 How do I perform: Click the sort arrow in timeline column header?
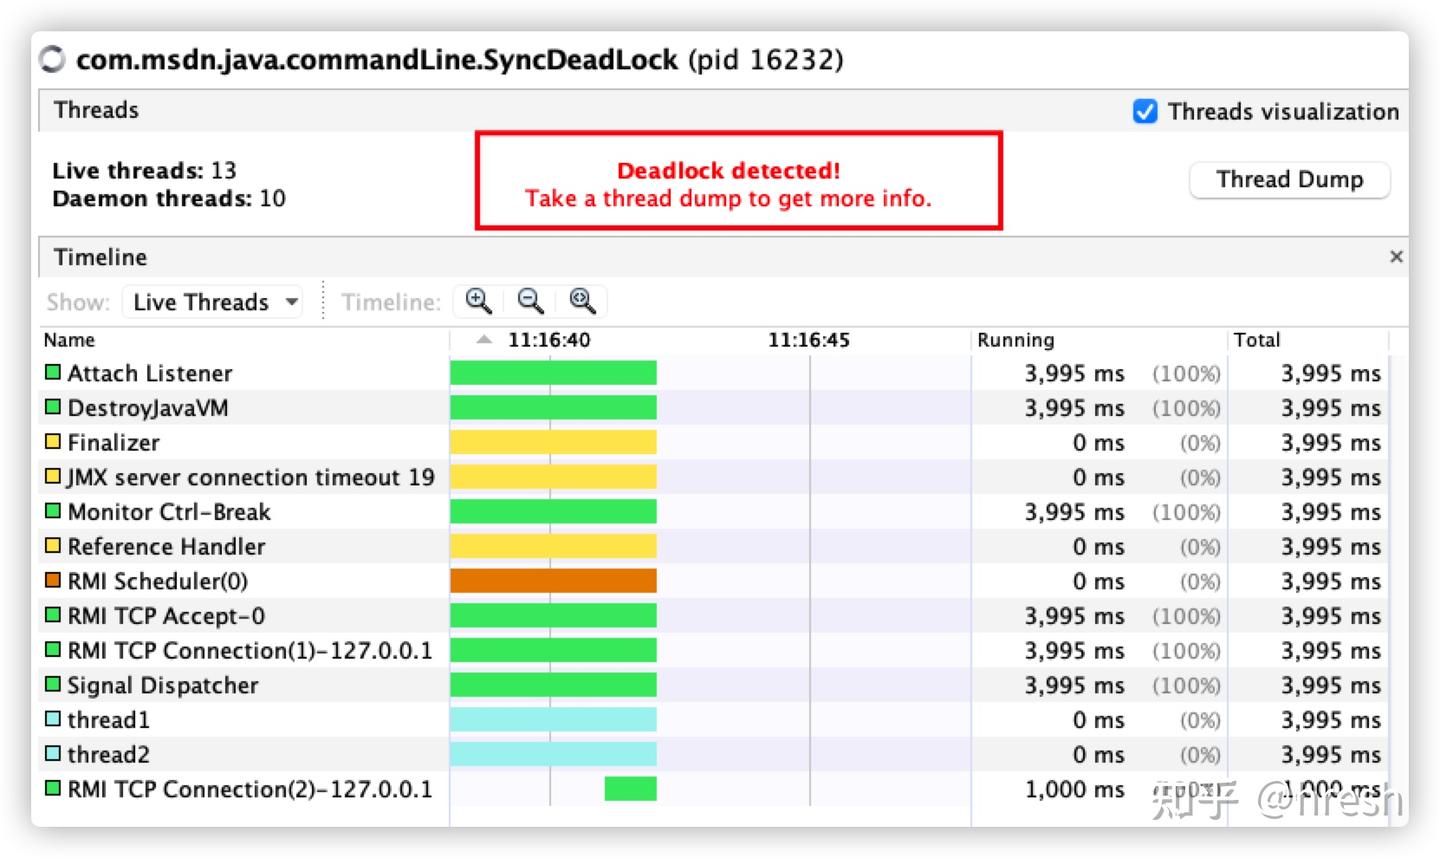pyautogui.click(x=484, y=340)
